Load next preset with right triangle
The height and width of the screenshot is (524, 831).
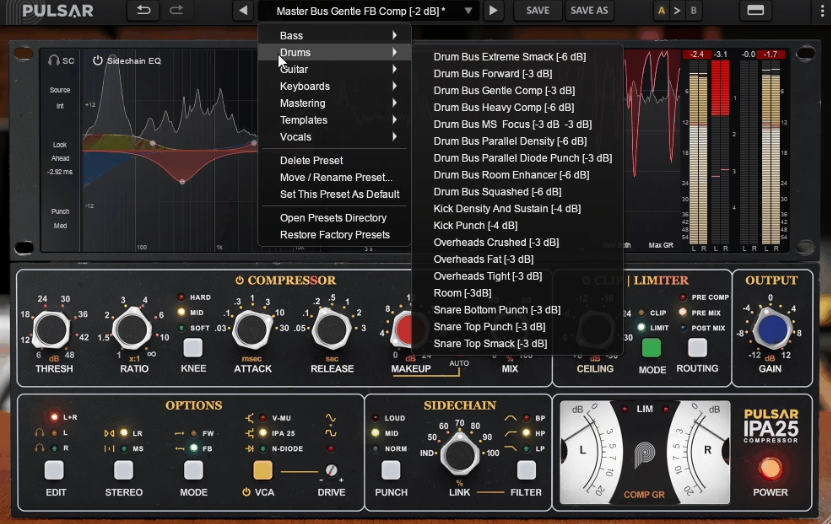click(x=493, y=11)
